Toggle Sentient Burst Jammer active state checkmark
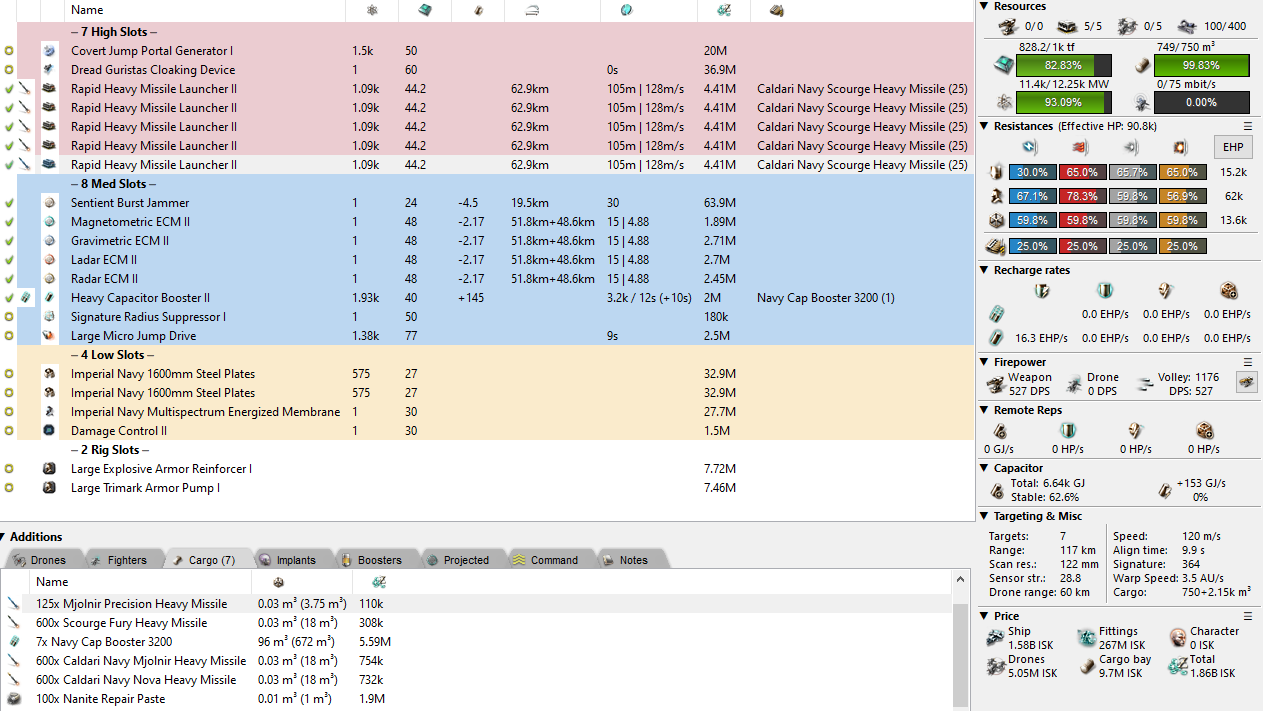 tap(9, 203)
